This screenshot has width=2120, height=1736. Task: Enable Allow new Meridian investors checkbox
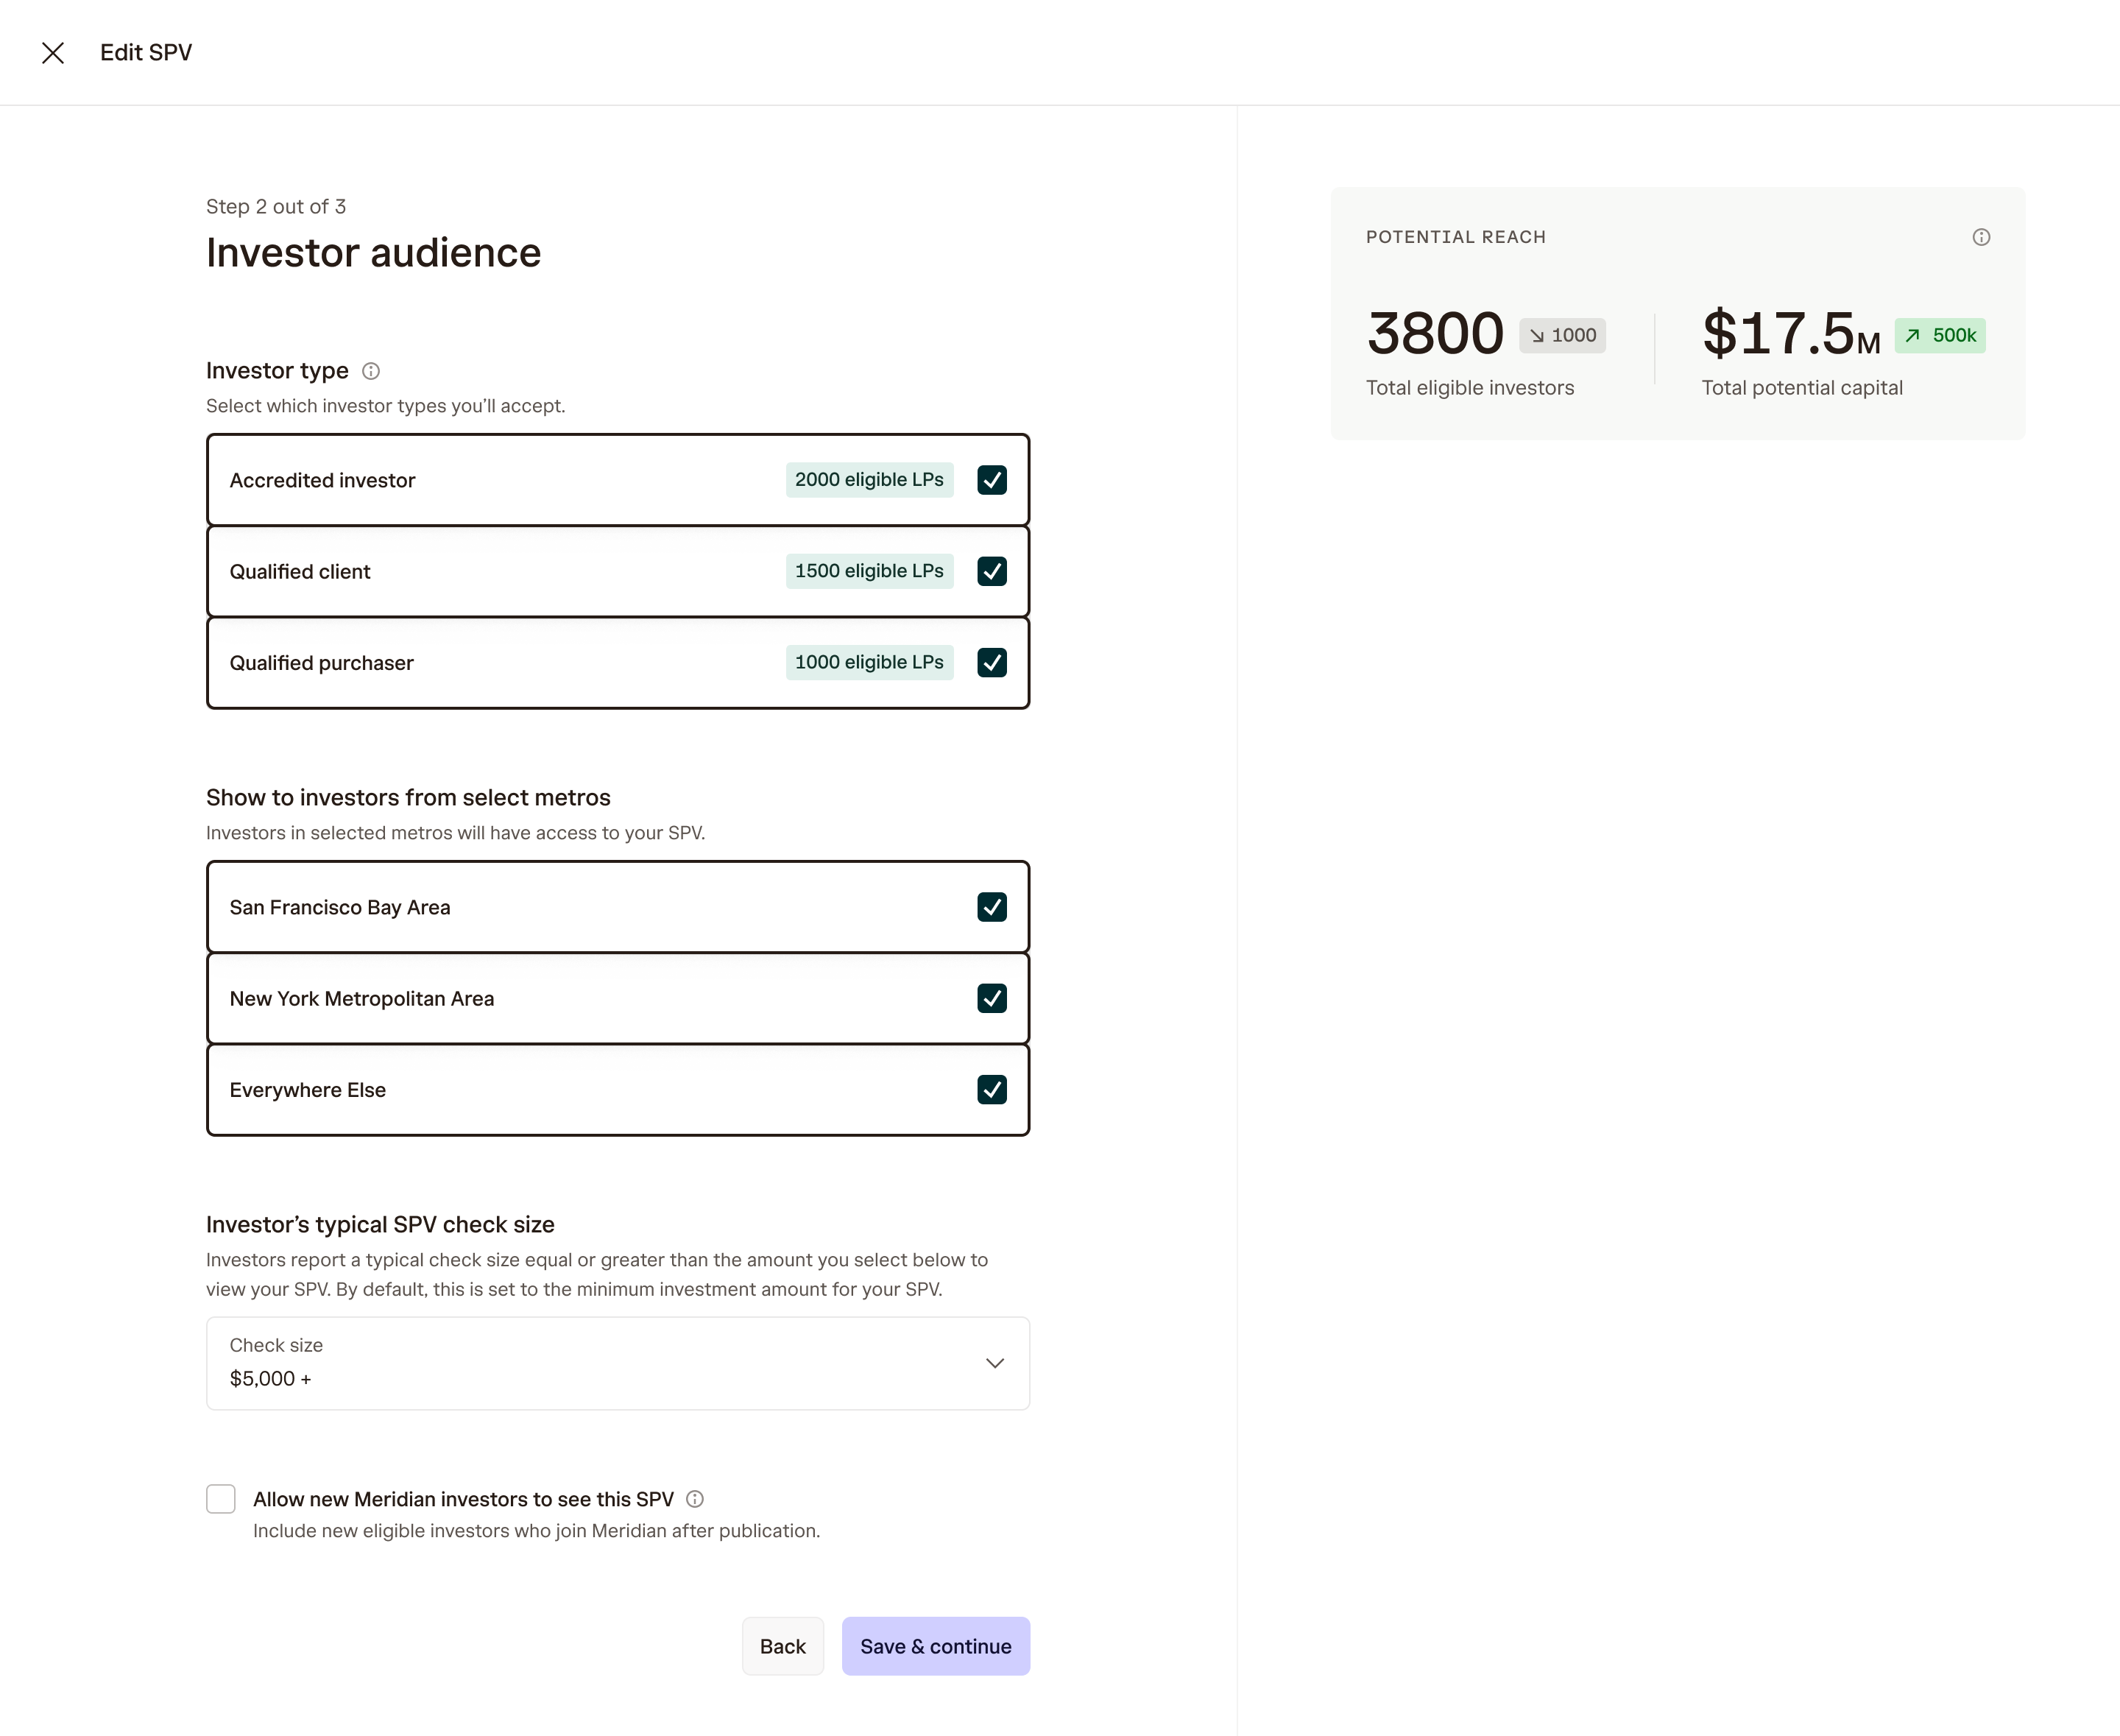(221, 1499)
